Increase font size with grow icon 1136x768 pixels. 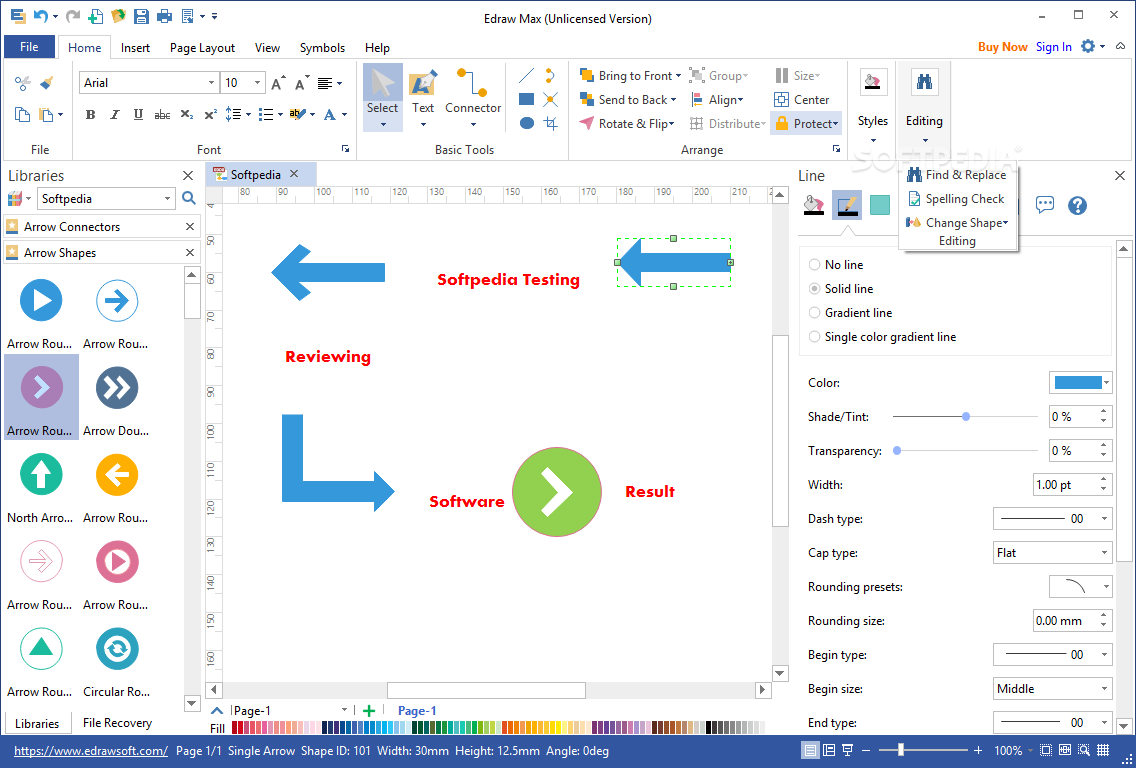(278, 83)
